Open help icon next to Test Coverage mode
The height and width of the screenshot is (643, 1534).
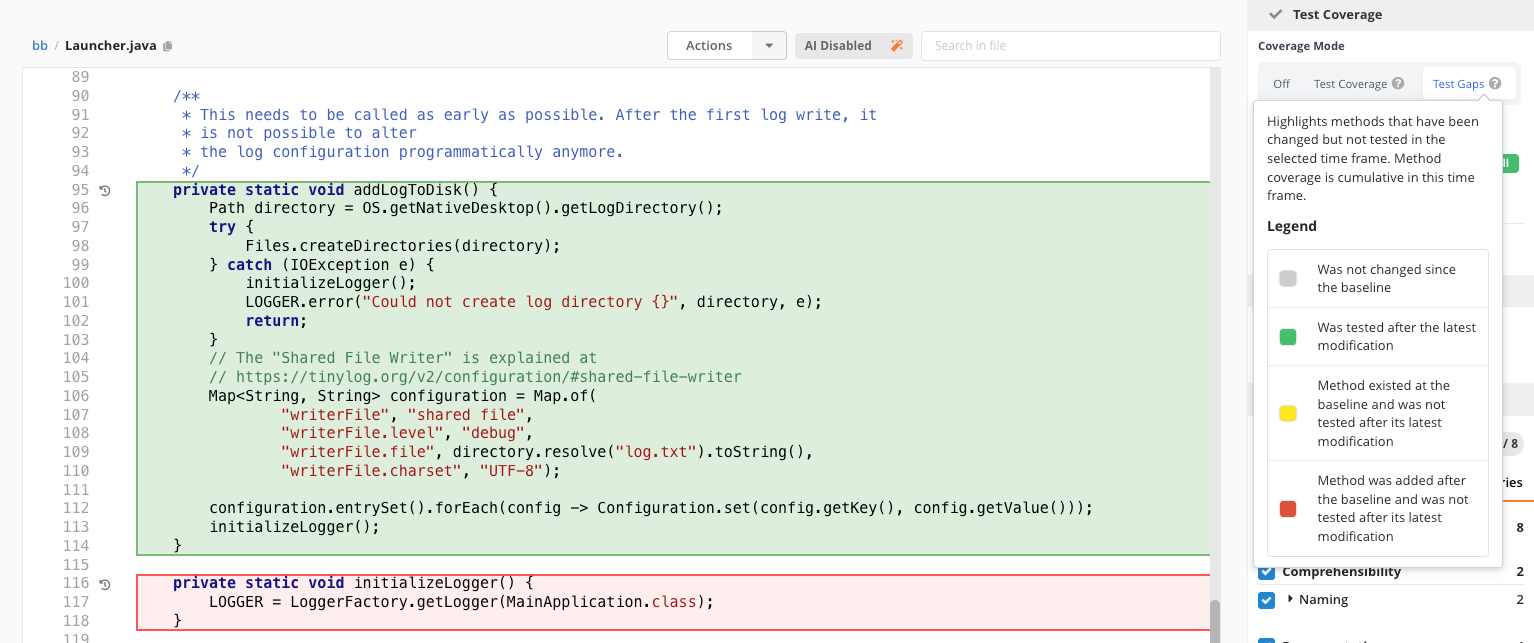pyautogui.click(x=1398, y=84)
